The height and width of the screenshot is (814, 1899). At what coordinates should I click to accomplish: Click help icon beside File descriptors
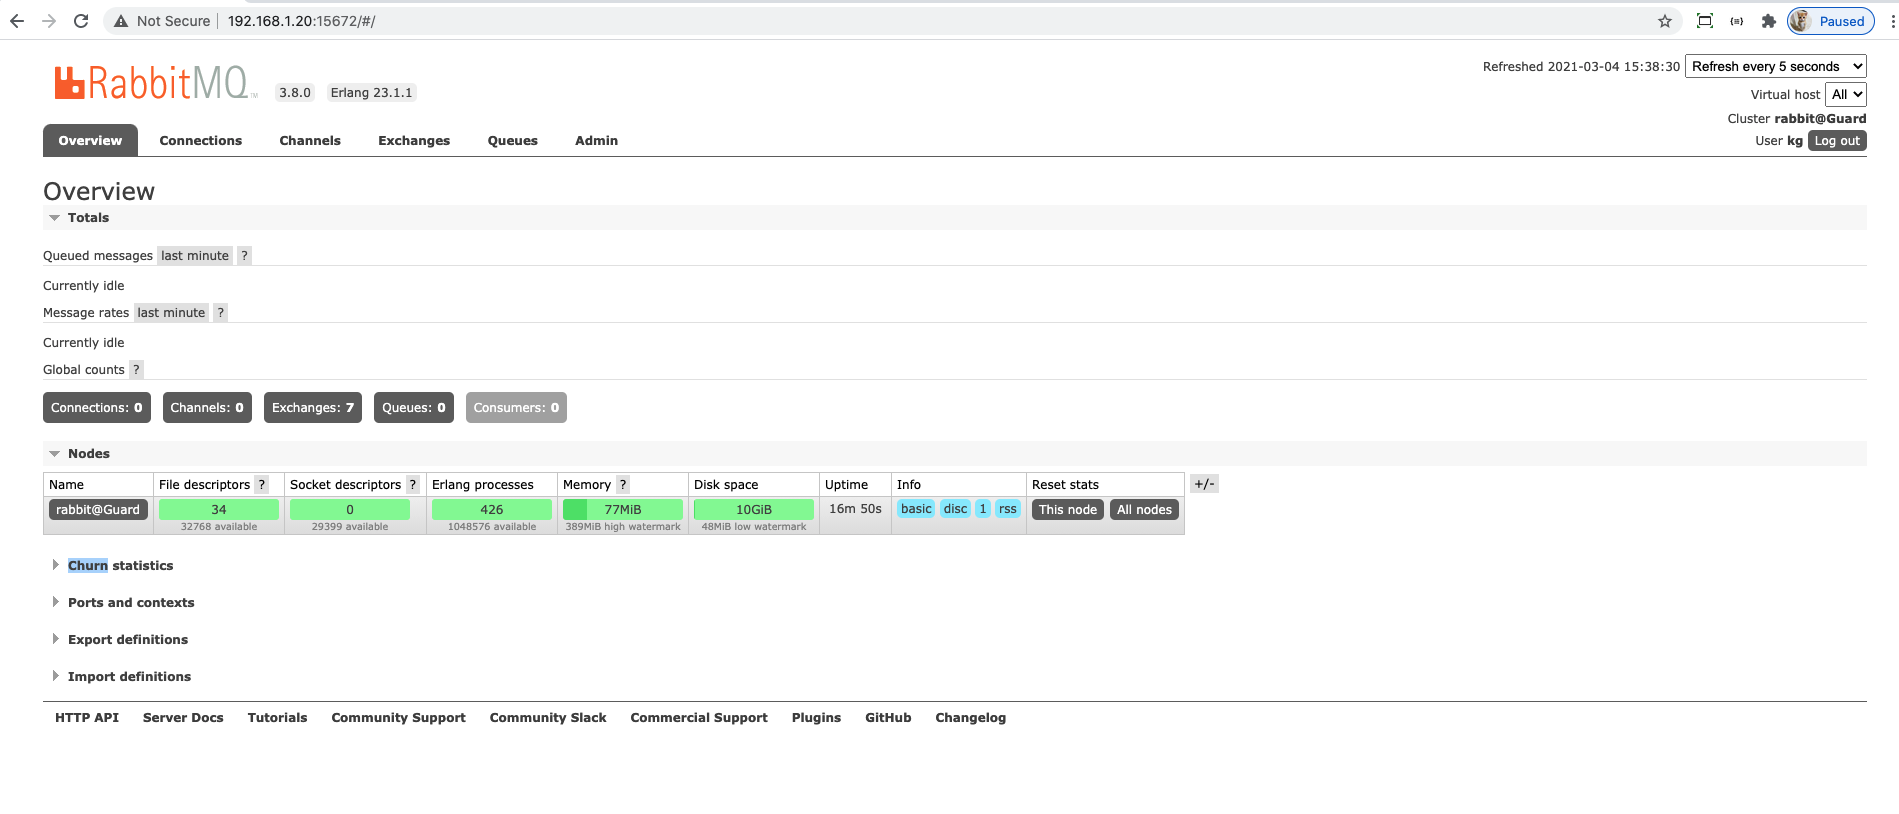click(262, 485)
